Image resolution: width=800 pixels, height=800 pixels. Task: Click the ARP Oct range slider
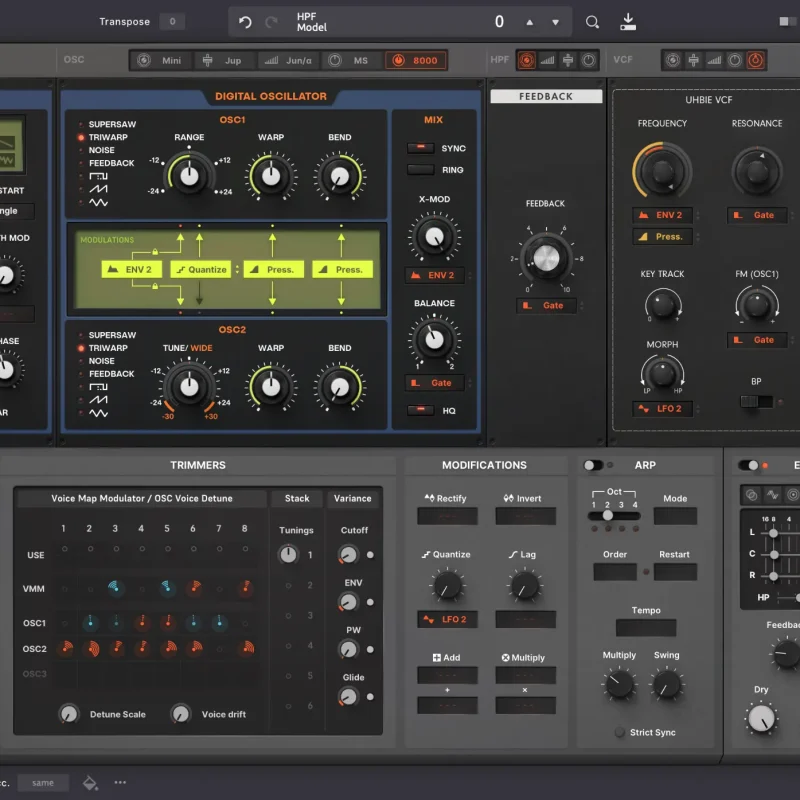pyautogui.click(x=614, y=515)
